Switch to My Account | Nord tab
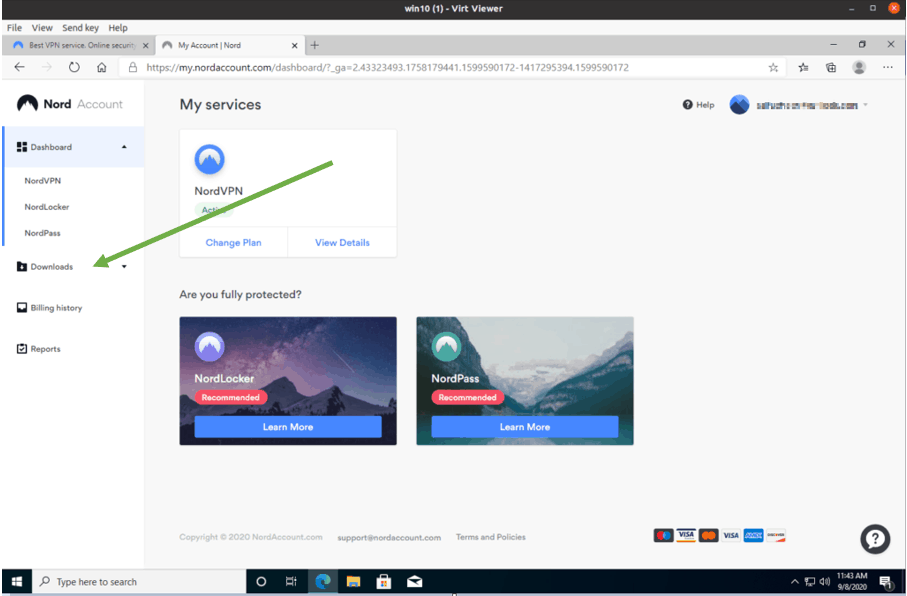Screen dimensions: 907x596 [x=229, y=45]
